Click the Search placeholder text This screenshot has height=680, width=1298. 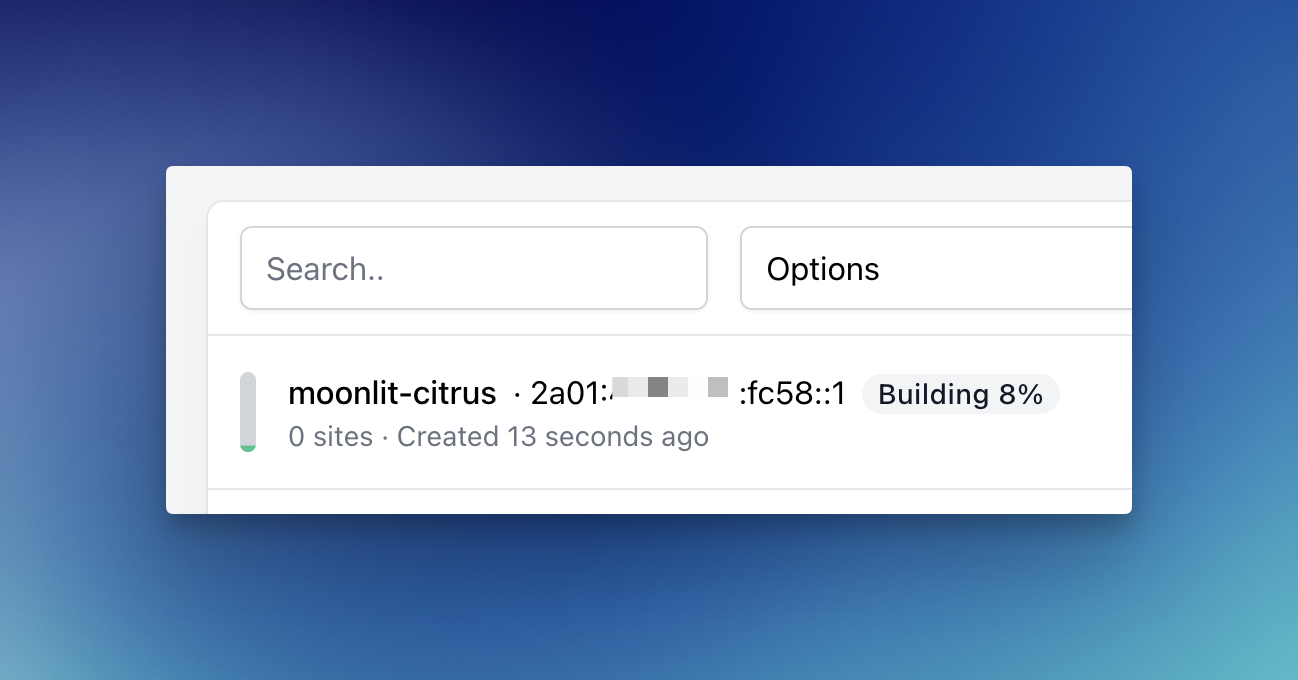tap(326, 269)
